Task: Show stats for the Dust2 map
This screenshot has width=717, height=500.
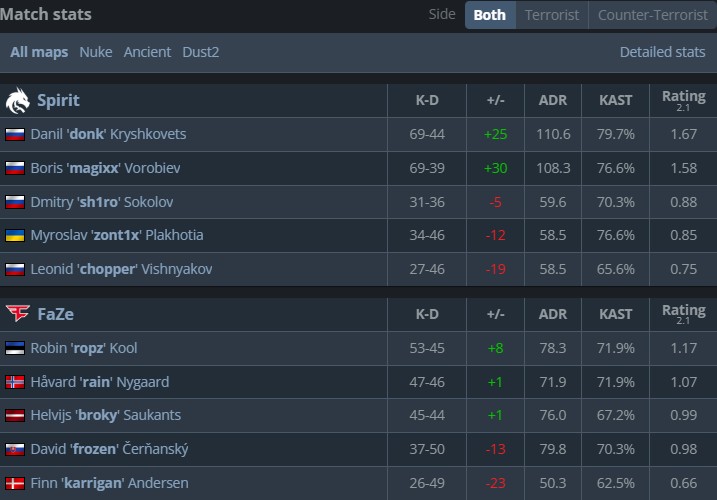Action: click(x=201, y=51)
